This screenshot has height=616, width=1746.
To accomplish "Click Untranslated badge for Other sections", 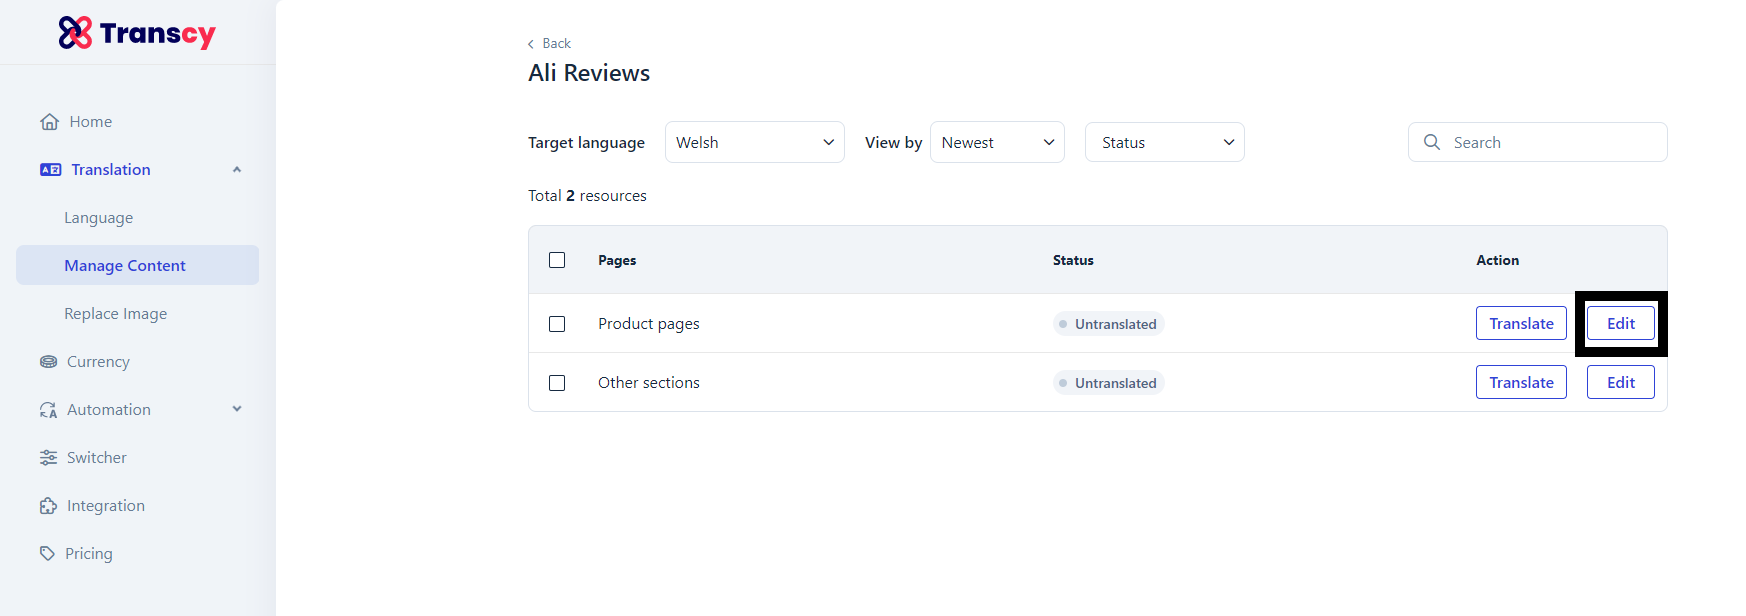I will pos(1108,383).
